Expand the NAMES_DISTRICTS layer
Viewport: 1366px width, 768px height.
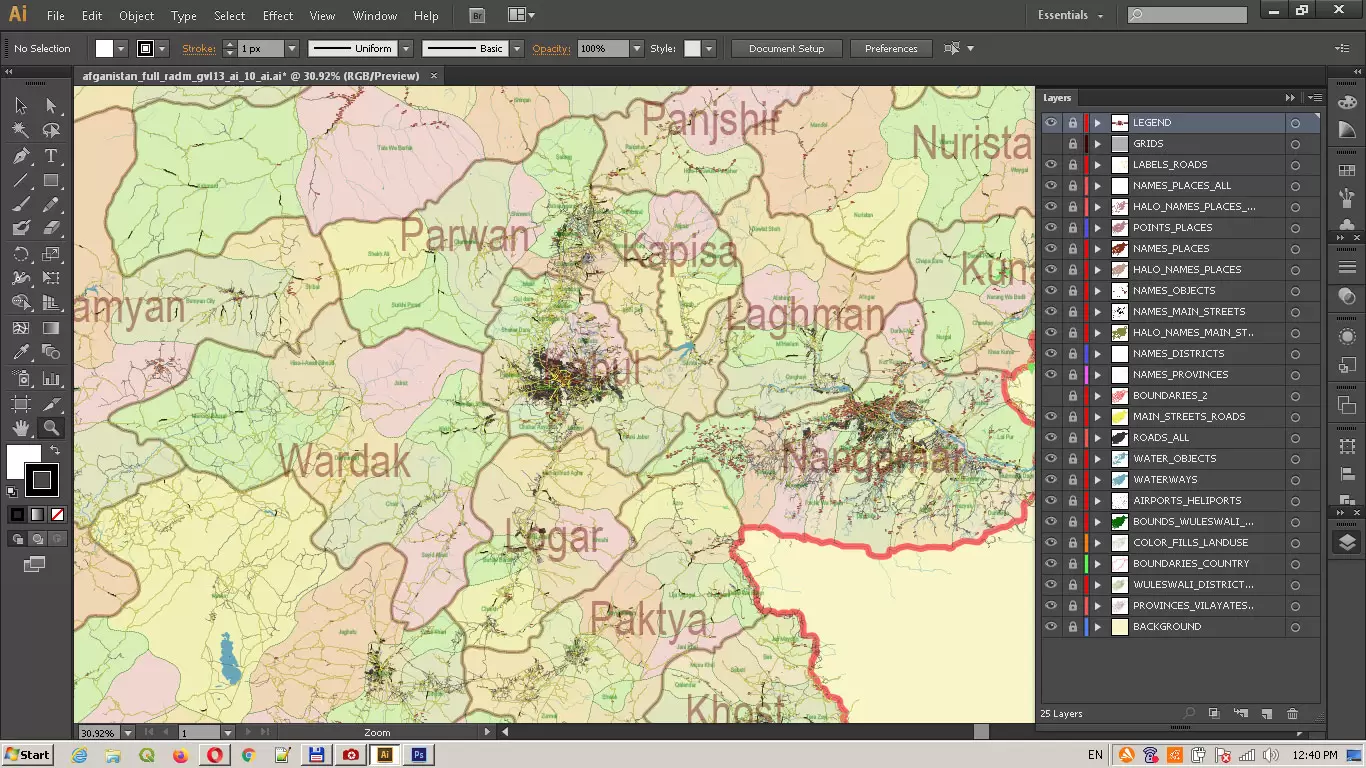[x=1097, y=354]
